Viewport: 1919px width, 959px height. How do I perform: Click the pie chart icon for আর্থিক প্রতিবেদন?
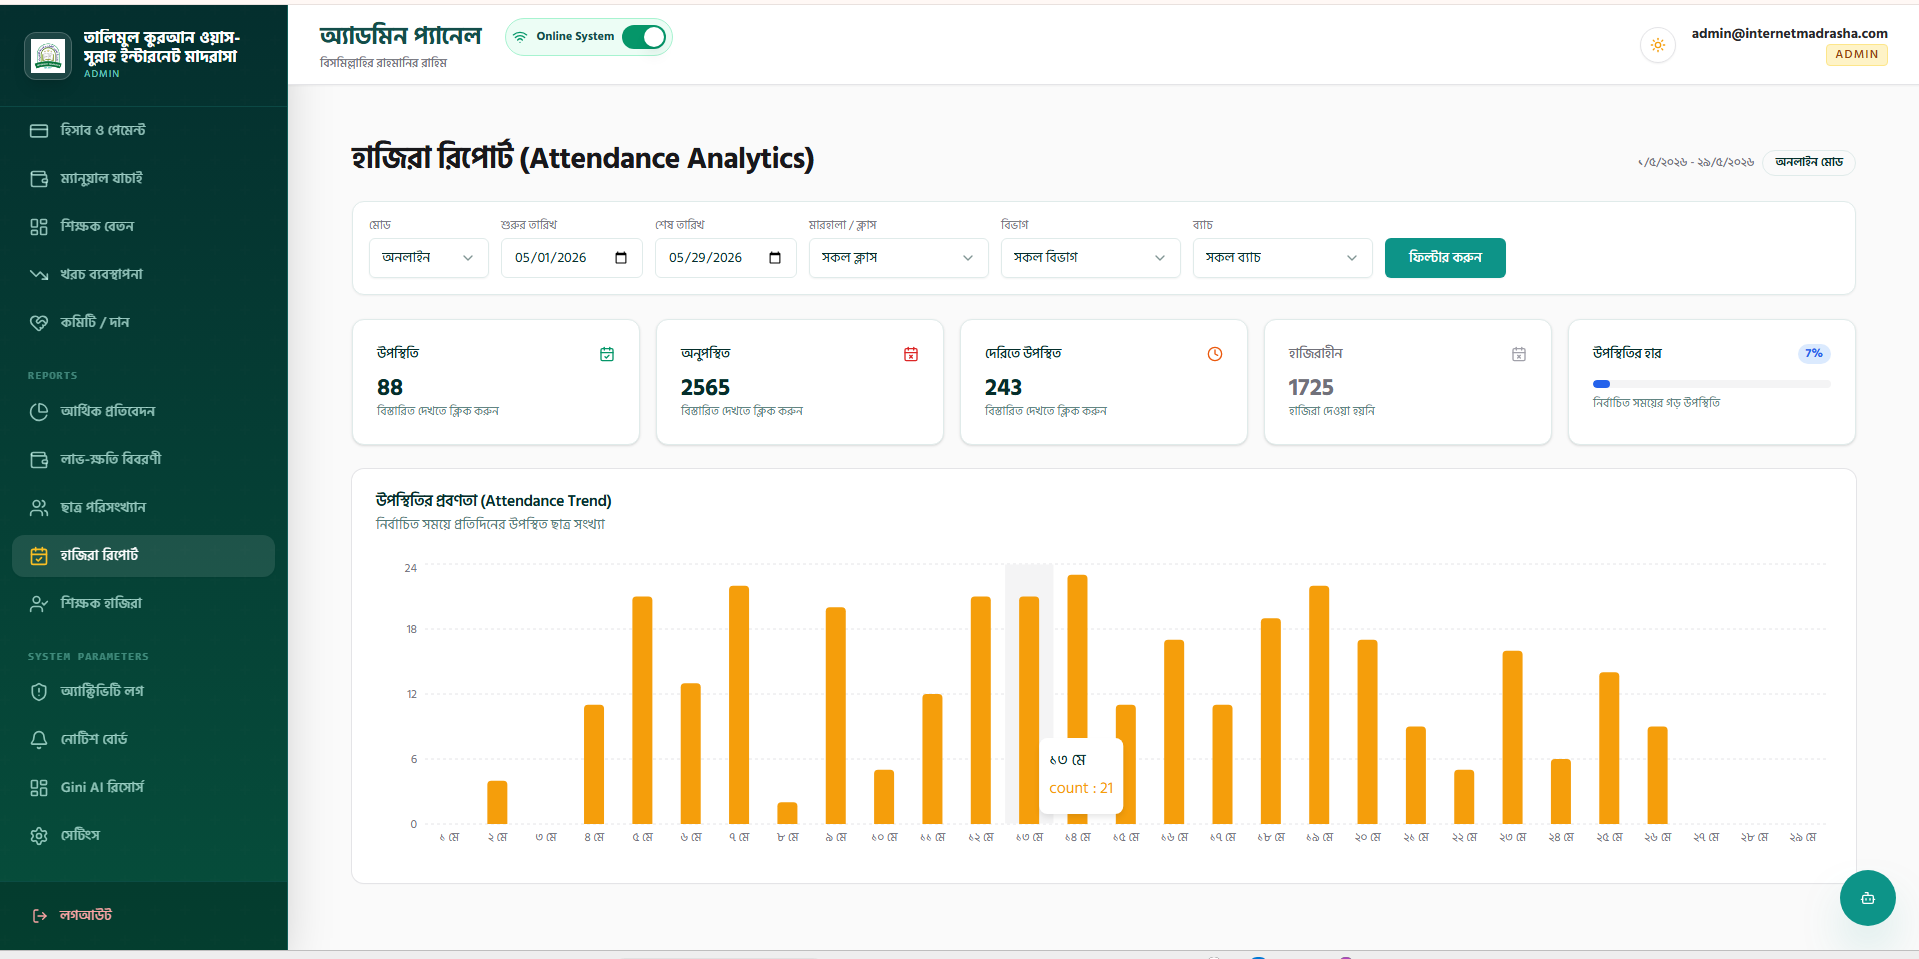coord(39,412)
